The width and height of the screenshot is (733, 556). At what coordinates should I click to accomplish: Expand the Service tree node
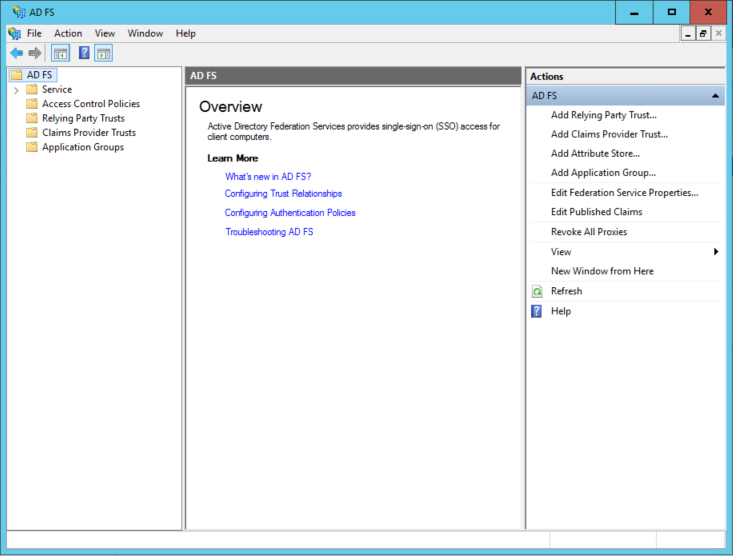pyautogui.click(x=16, y=90)
